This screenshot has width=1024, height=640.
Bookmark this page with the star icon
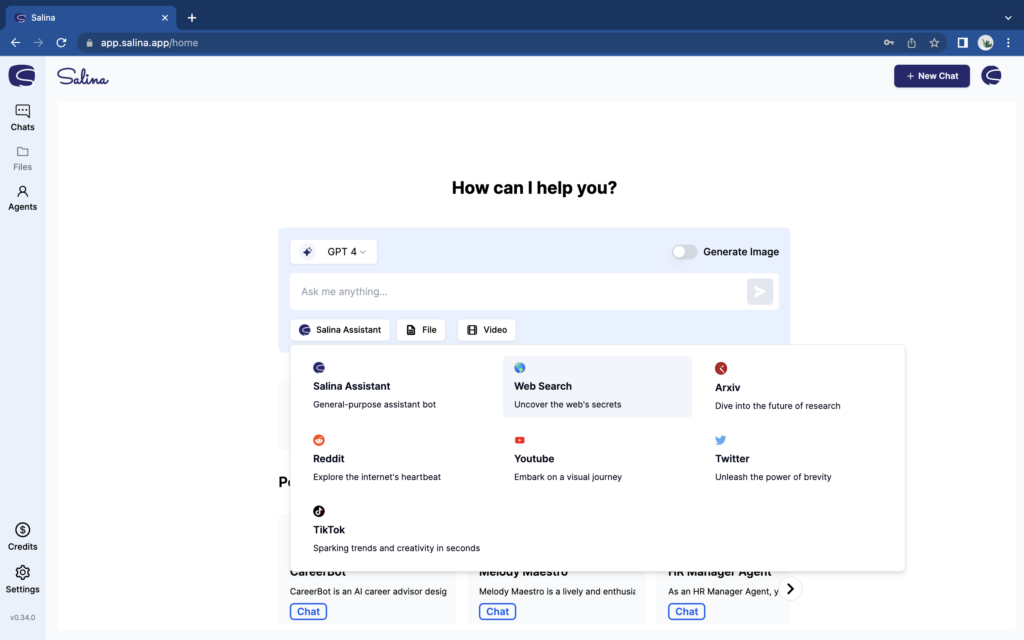[934, 42]
